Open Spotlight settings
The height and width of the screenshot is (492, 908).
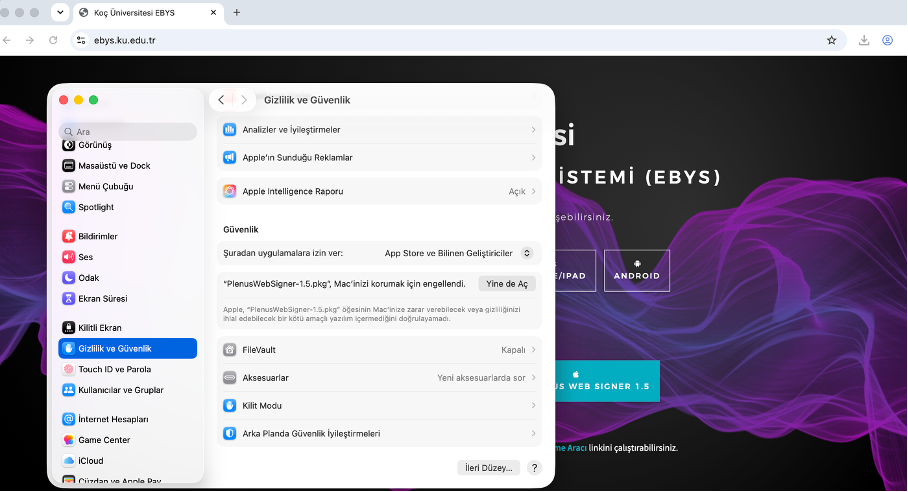pos(127,207)
